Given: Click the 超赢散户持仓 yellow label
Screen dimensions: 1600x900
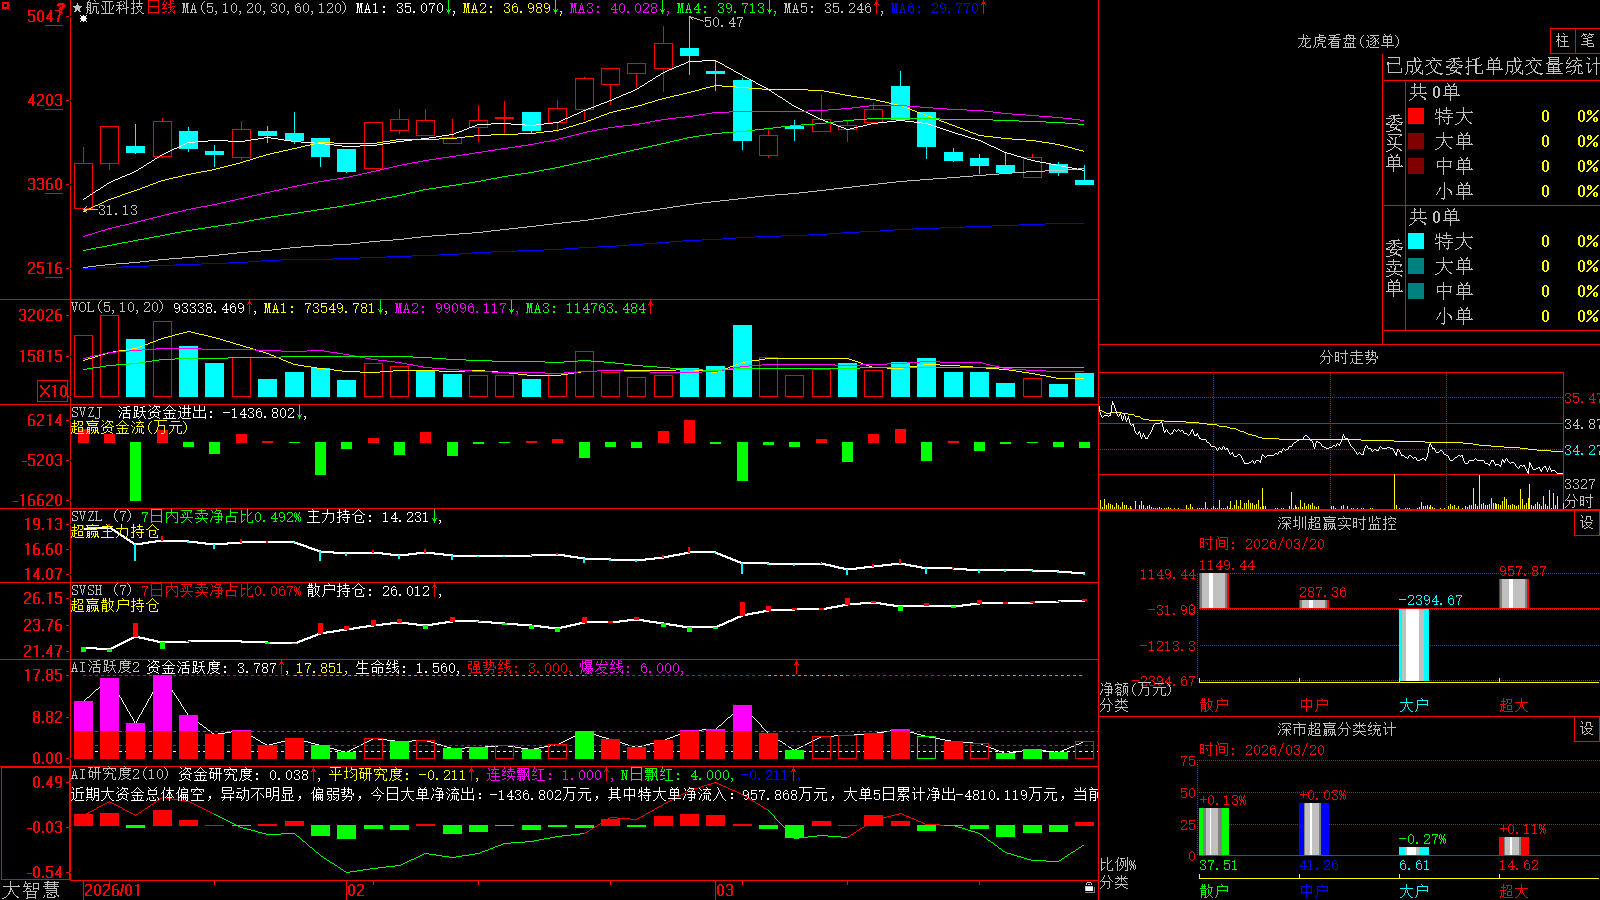Looking at the screenshot, I should coord(115,605).
